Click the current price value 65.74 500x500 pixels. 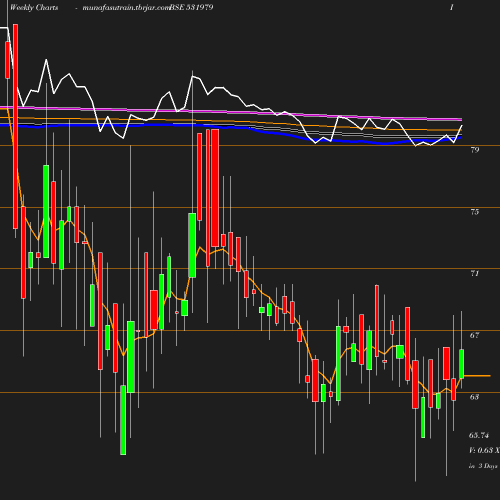pos(479,435)
